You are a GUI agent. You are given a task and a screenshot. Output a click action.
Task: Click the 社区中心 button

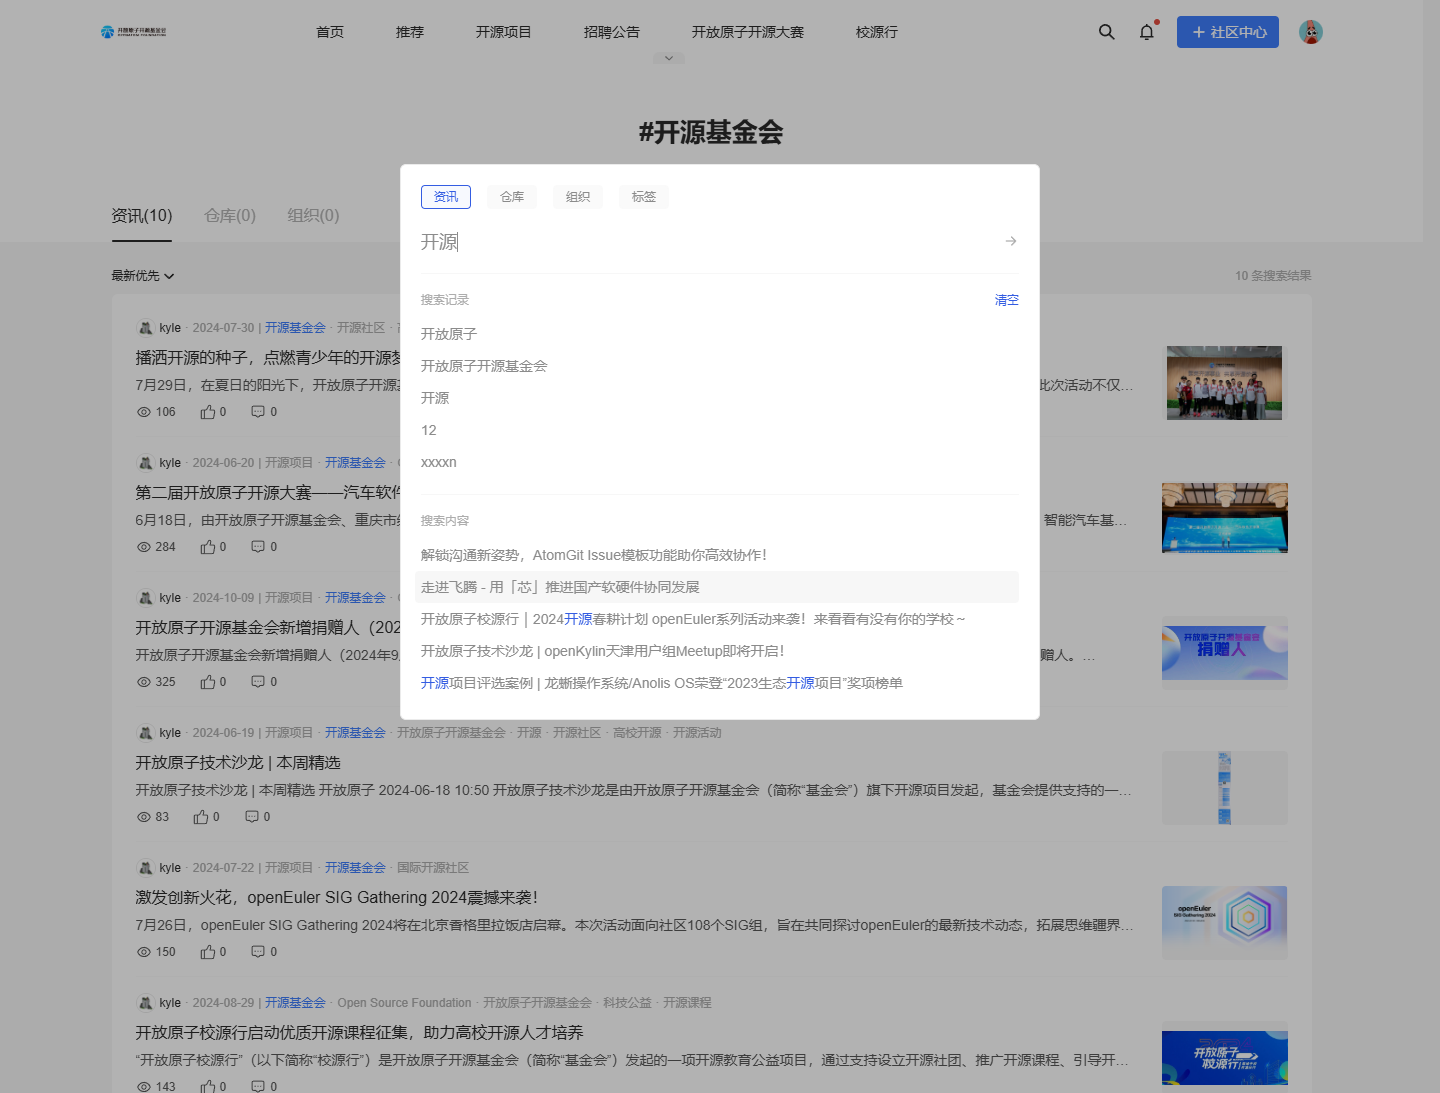pyautogui.click(x=1228, y=32)
